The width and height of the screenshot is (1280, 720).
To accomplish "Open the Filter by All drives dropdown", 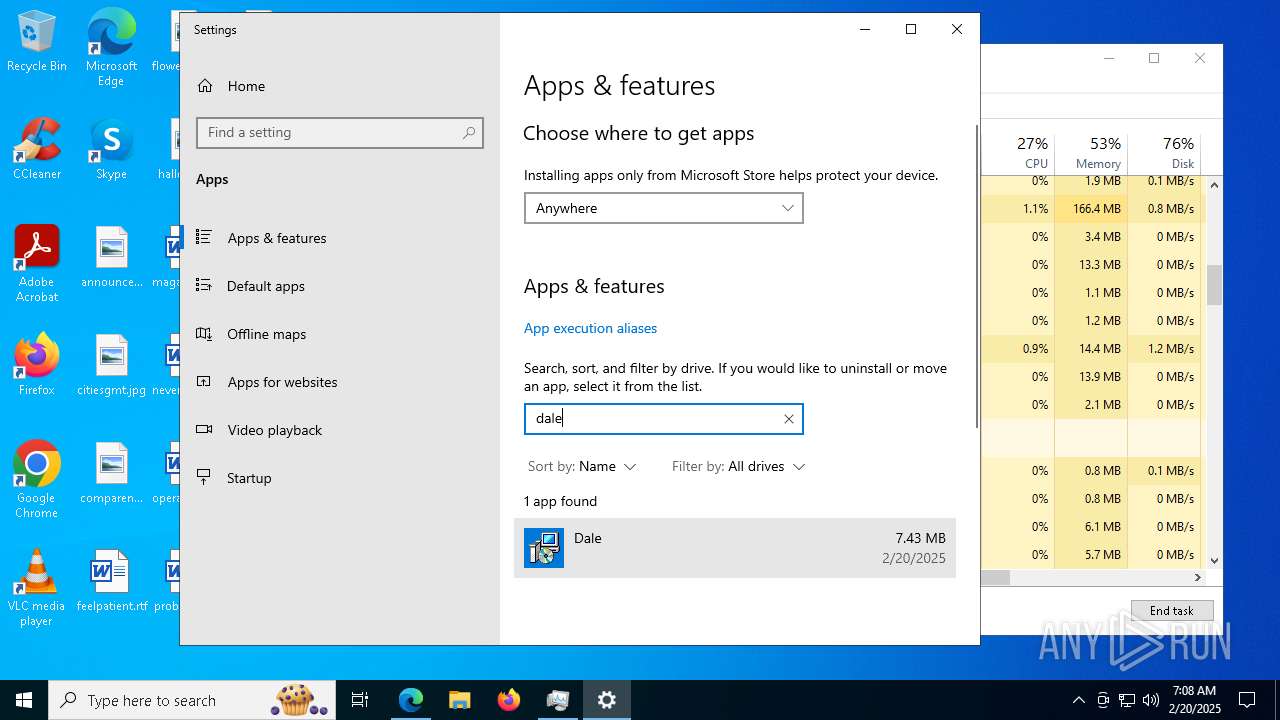I will tap(738, 467).
